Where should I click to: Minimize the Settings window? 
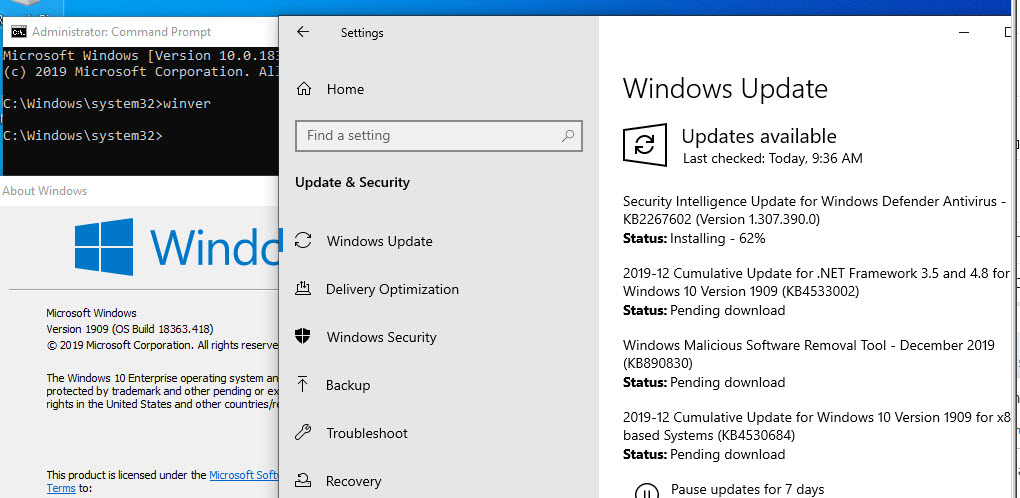click(x=966, y=32)
